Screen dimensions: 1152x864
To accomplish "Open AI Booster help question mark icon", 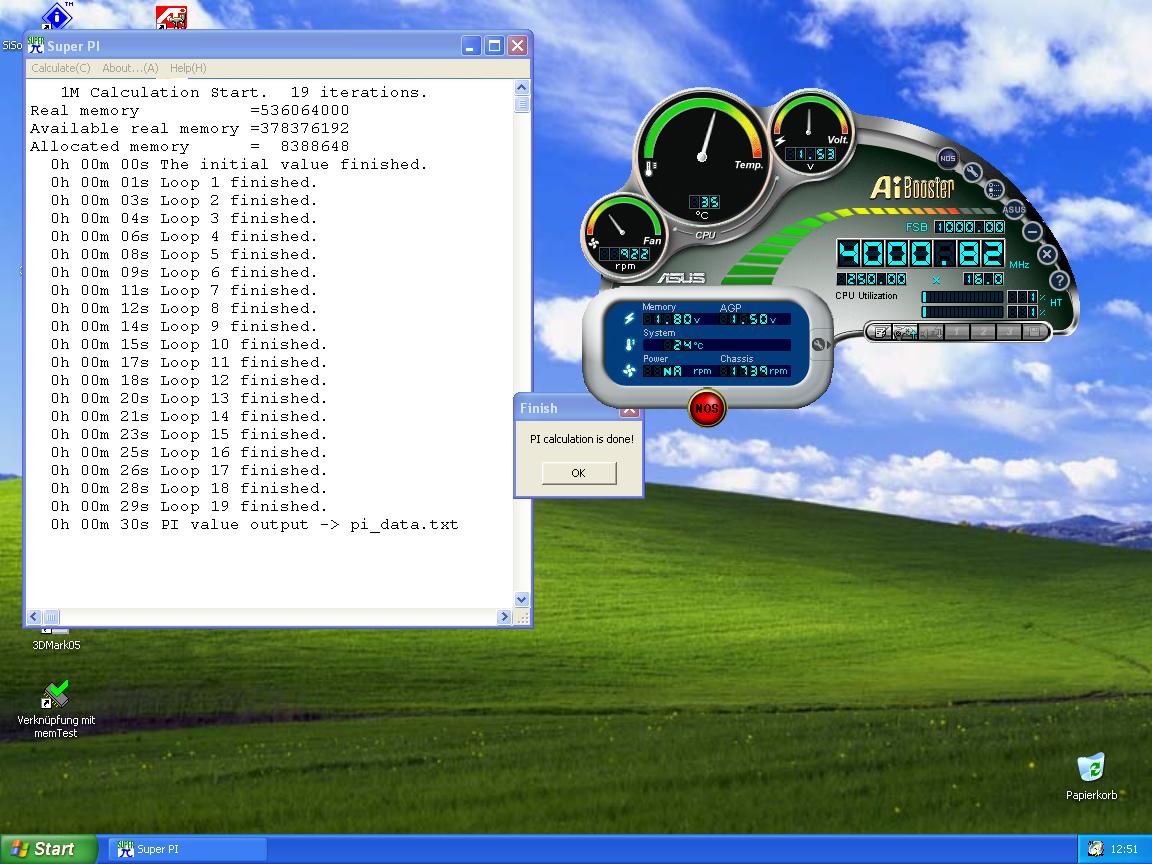I will [x=1059, y=280].
